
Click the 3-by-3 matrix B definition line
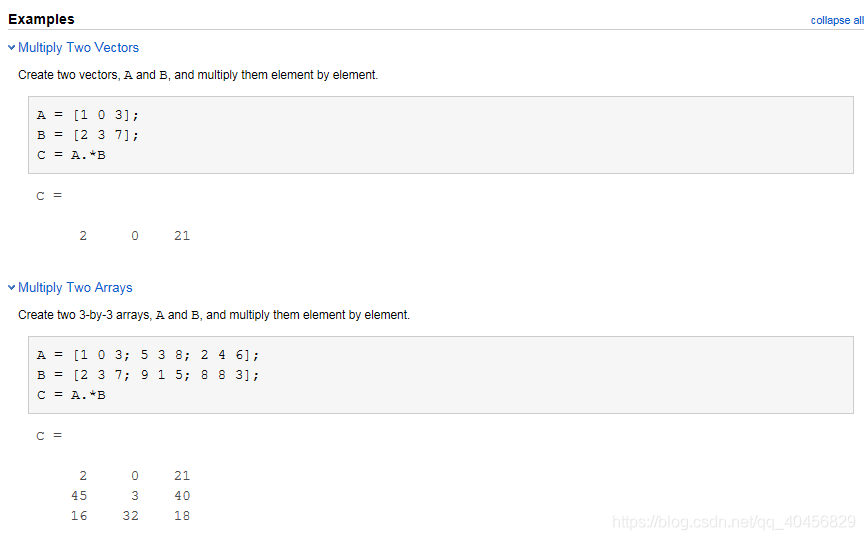pyautogui.click(x=148, y=375)
